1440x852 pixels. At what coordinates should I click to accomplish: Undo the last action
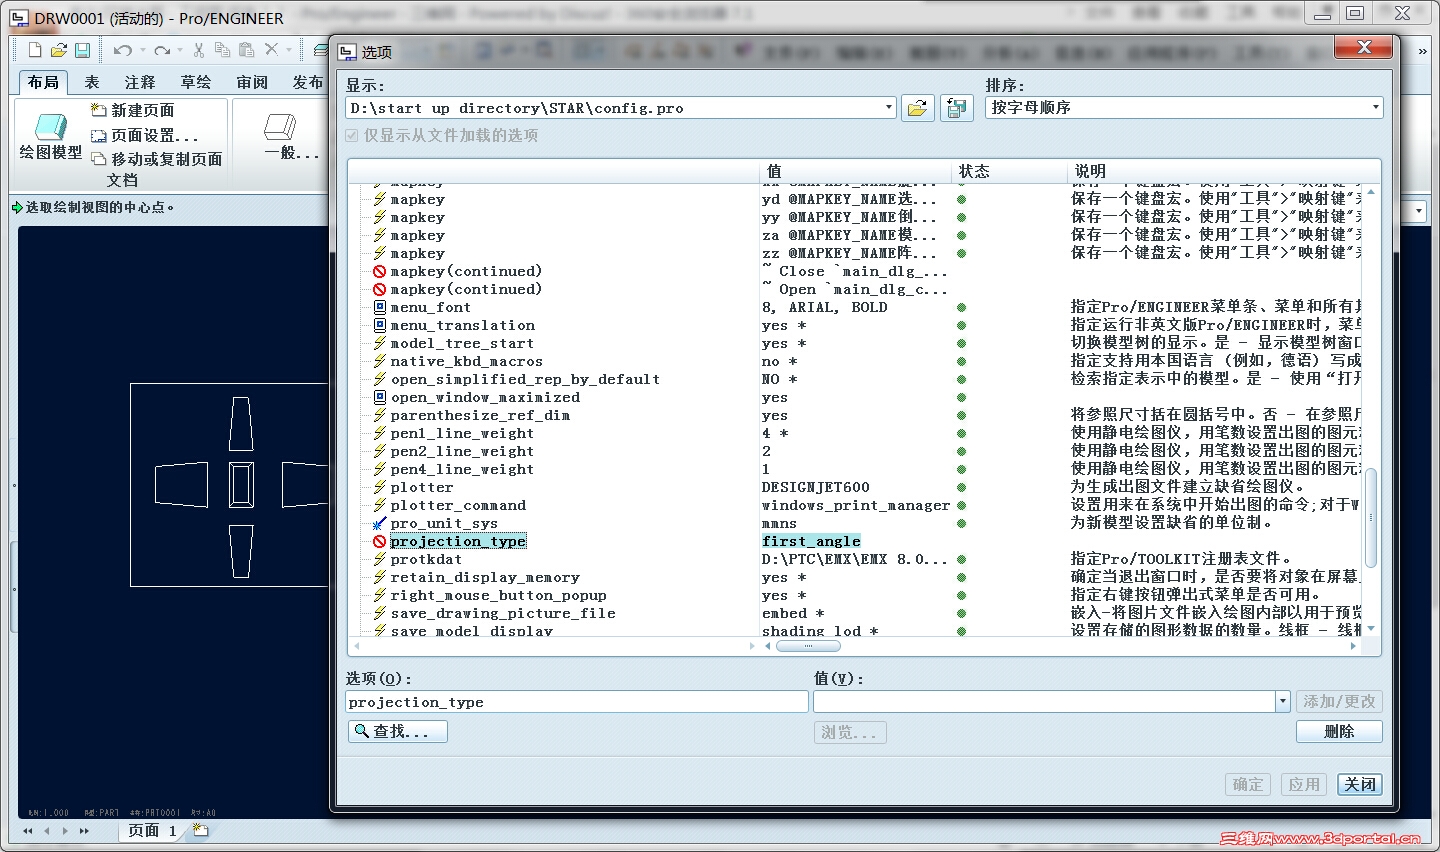click(x=122, y=48)
